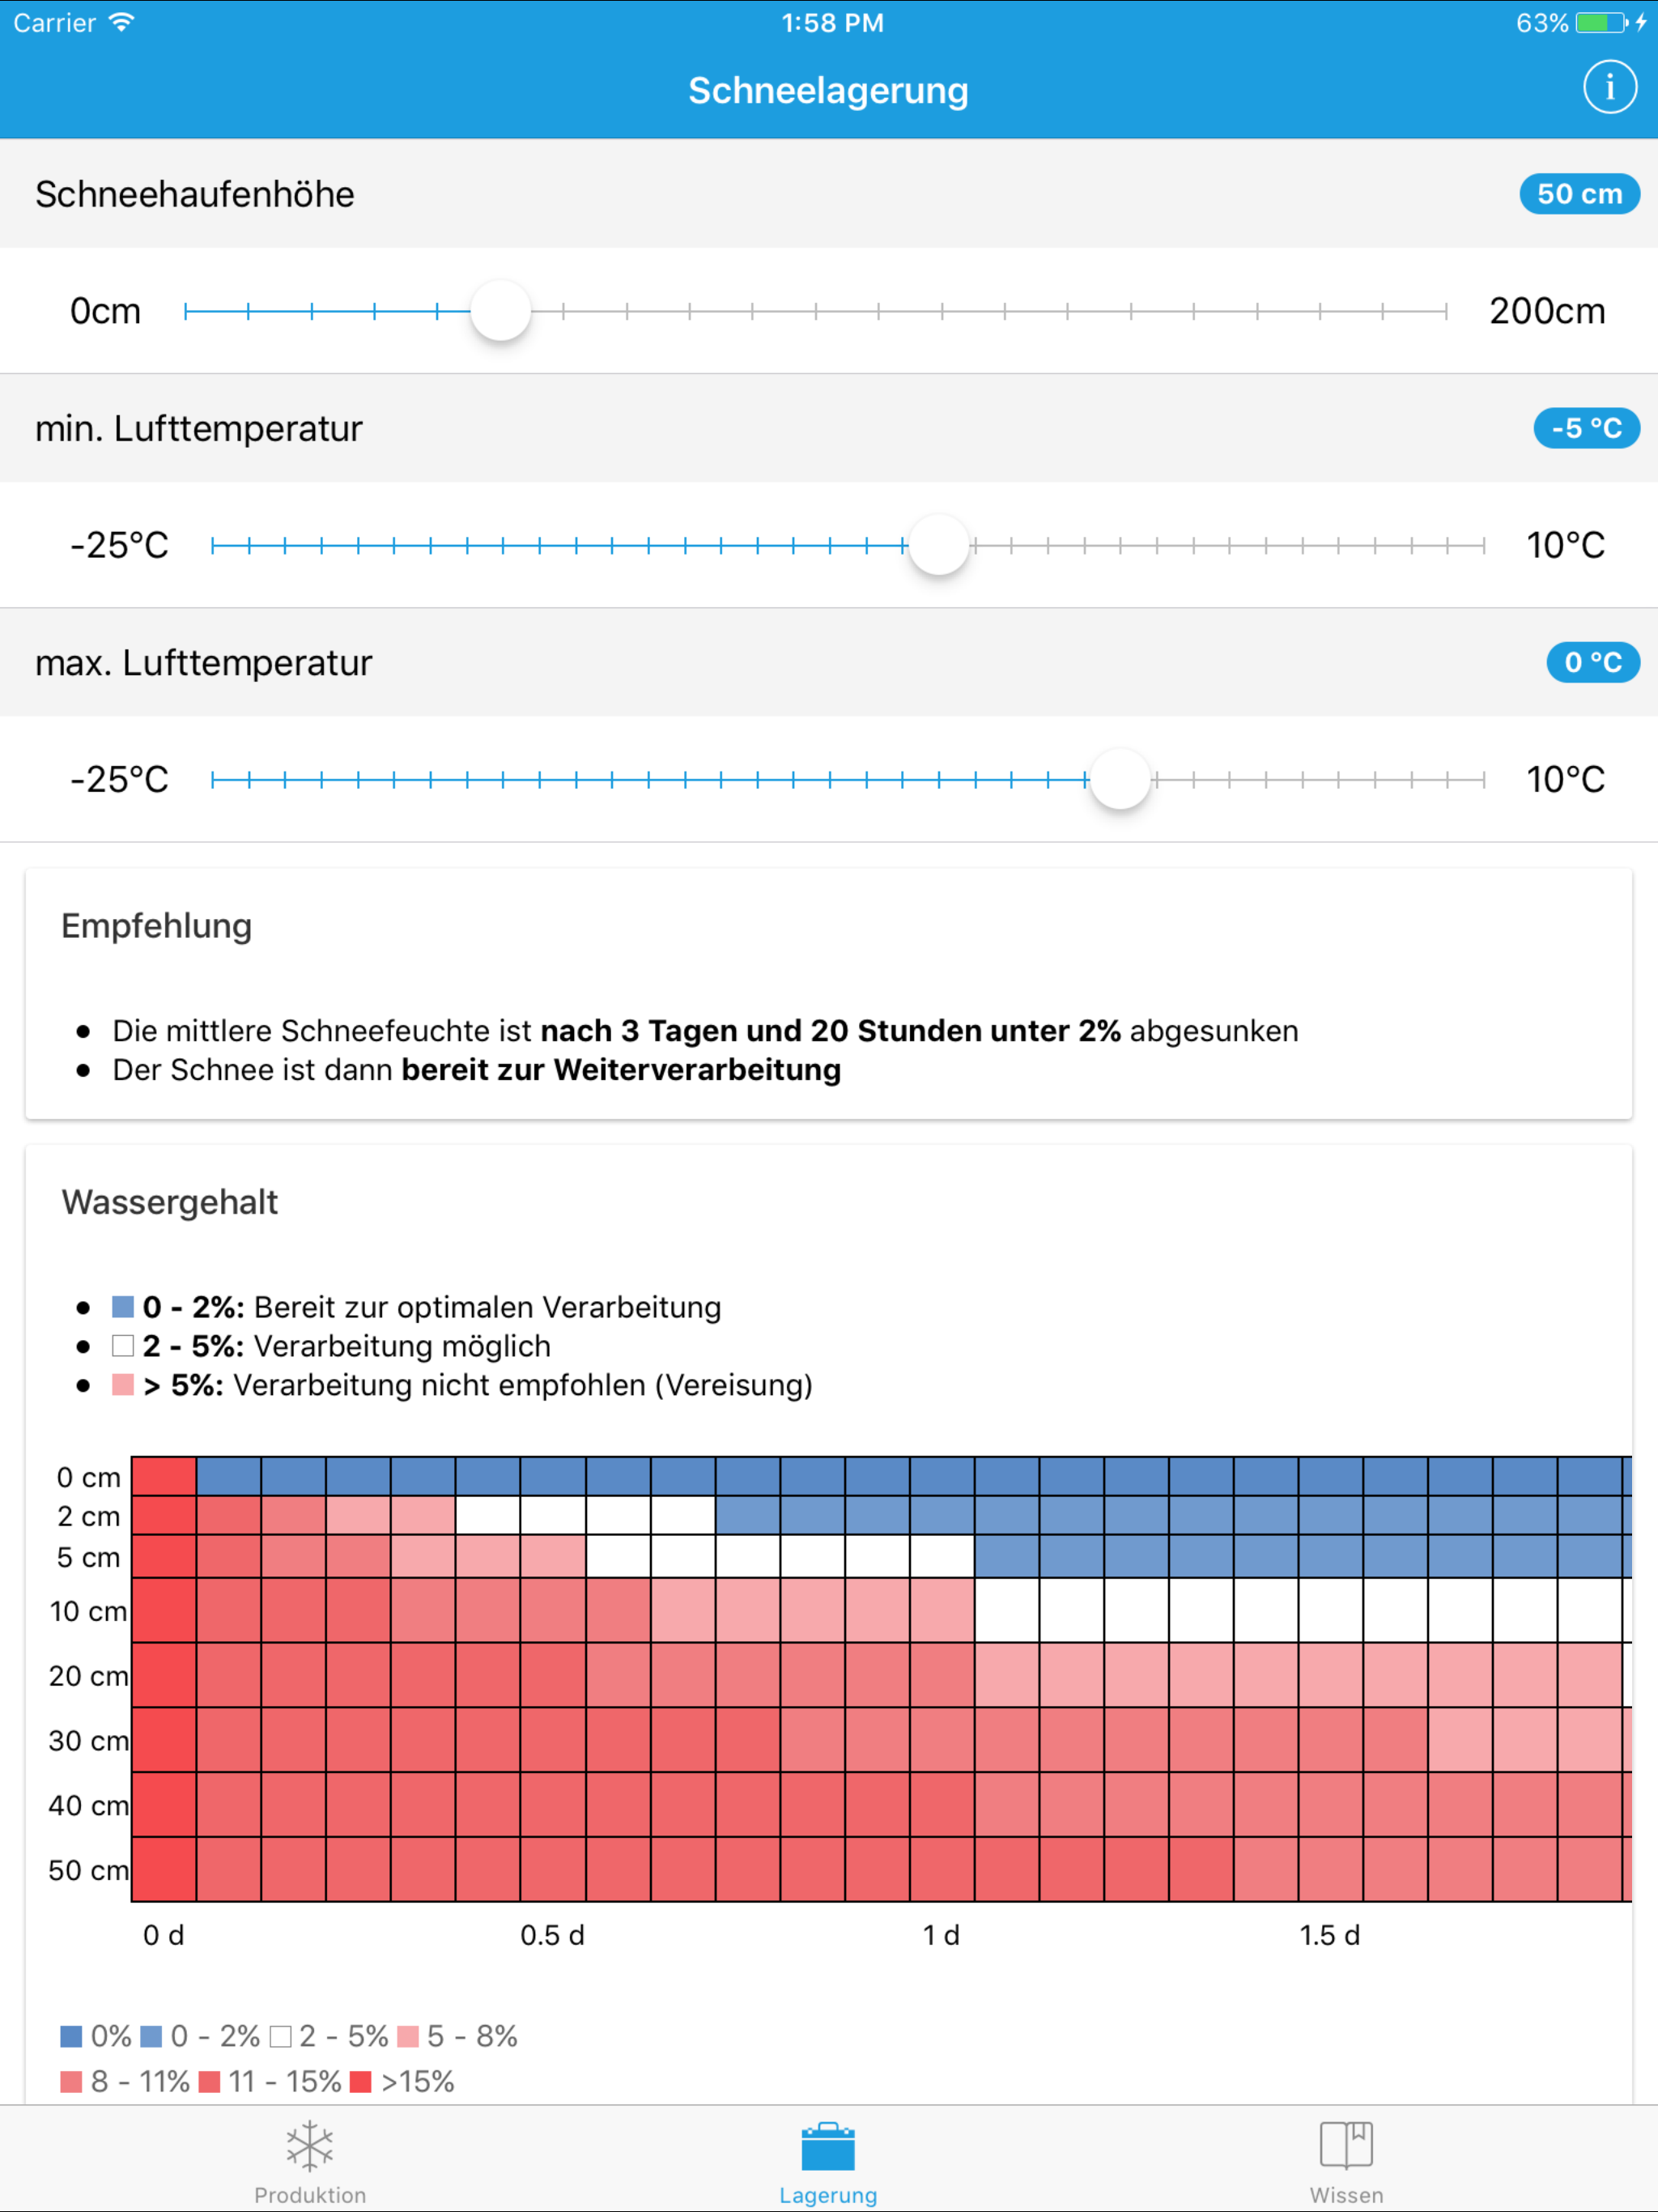Click the >15% red legend swatch

click(361, 2081)
